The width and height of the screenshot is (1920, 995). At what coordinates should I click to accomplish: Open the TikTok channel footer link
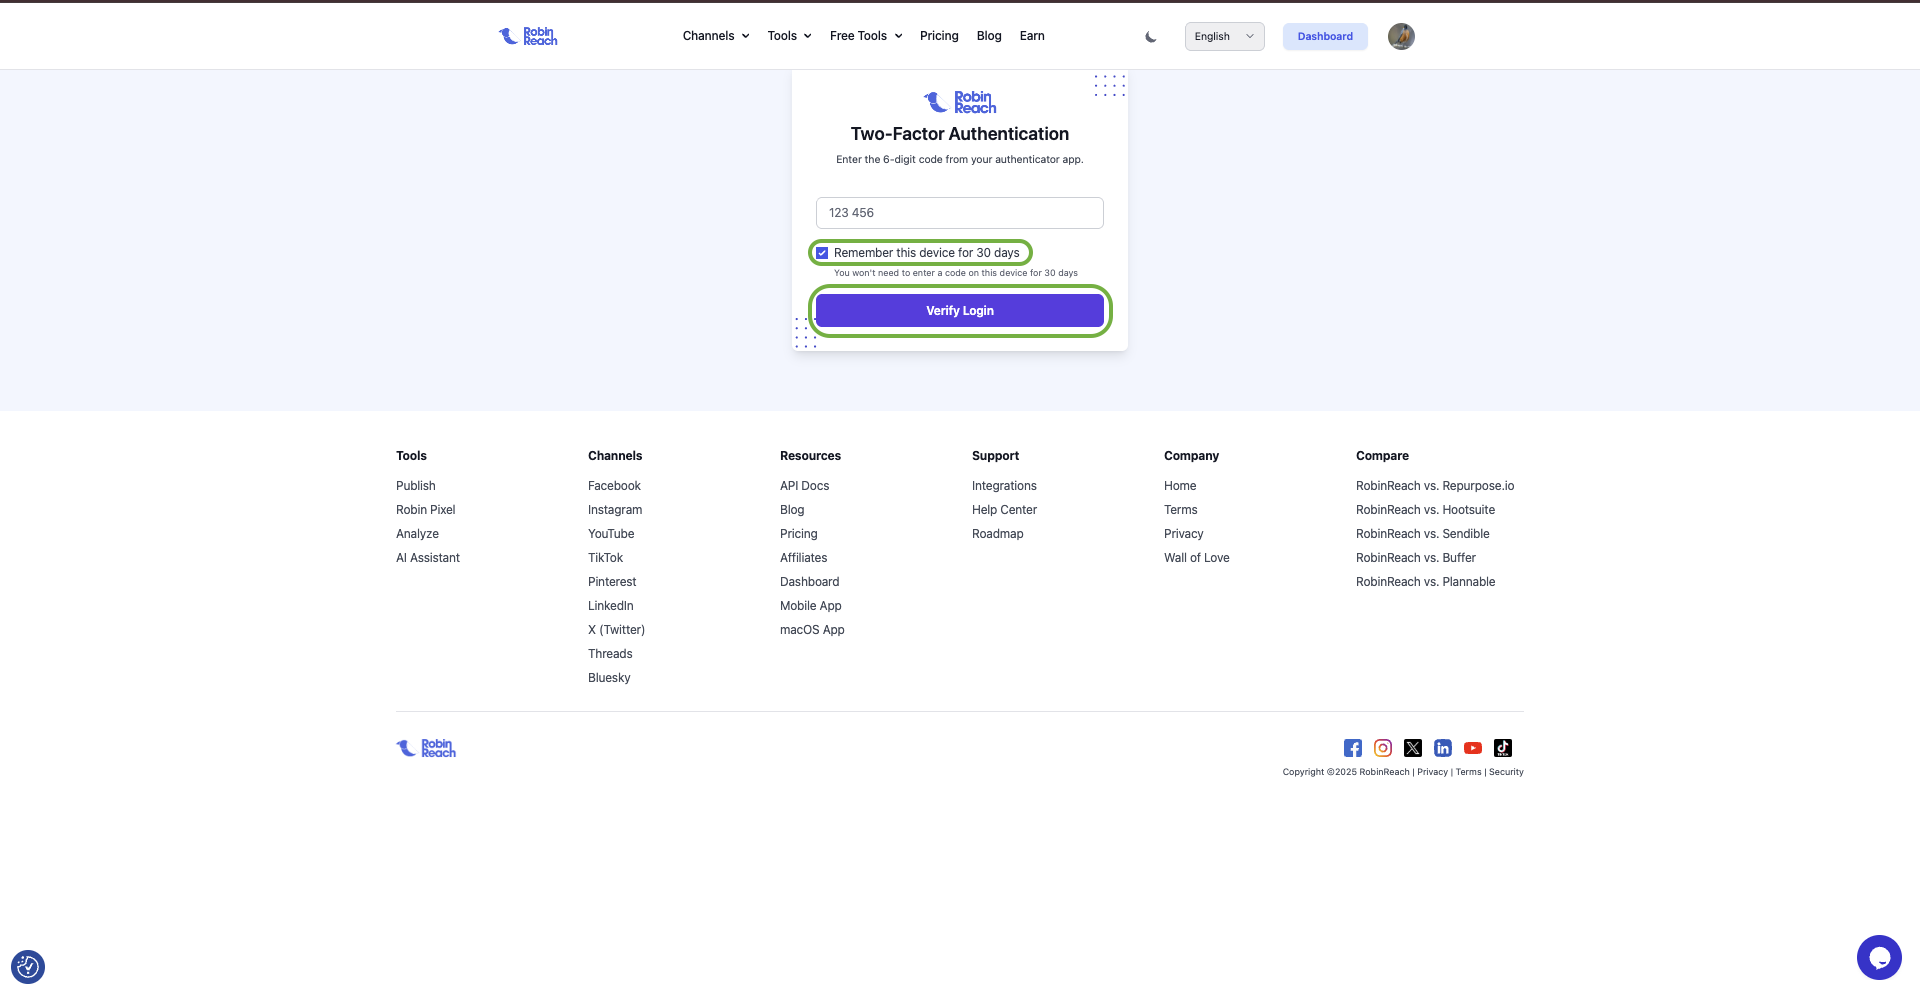pos(605,558)
